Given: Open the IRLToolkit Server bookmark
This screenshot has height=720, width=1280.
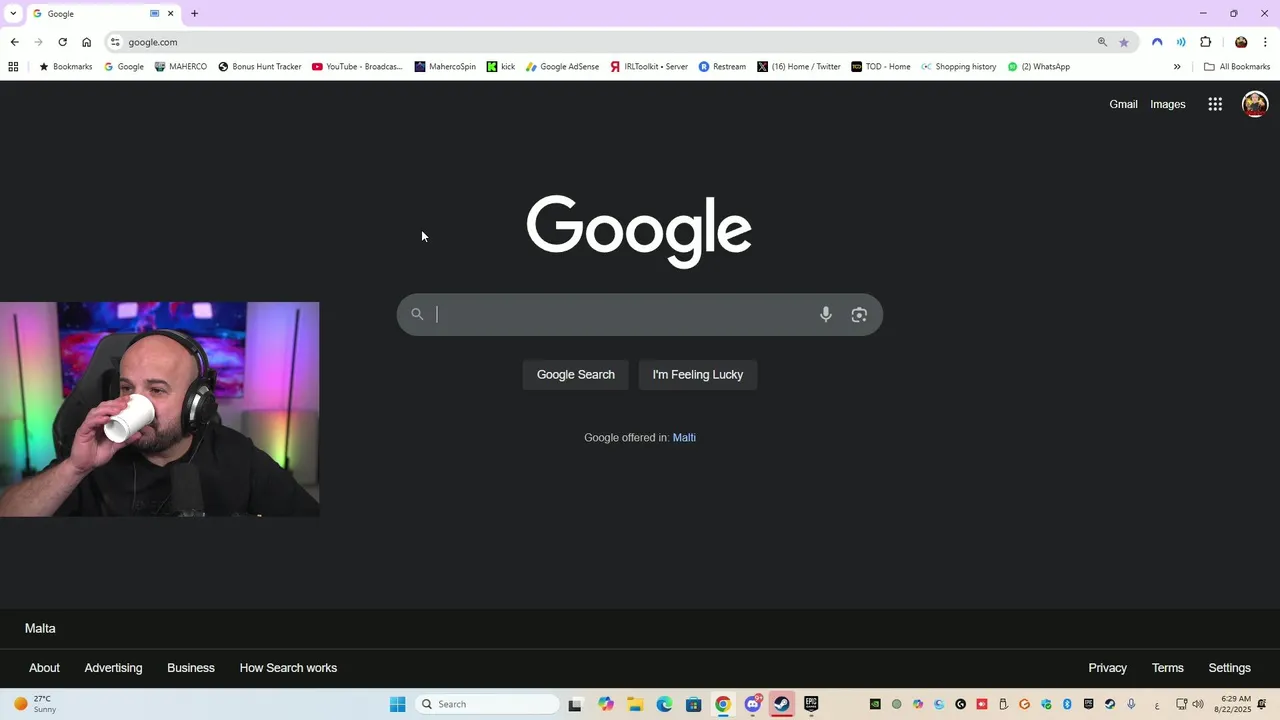Looking at the screenshot, I should 649,67.
